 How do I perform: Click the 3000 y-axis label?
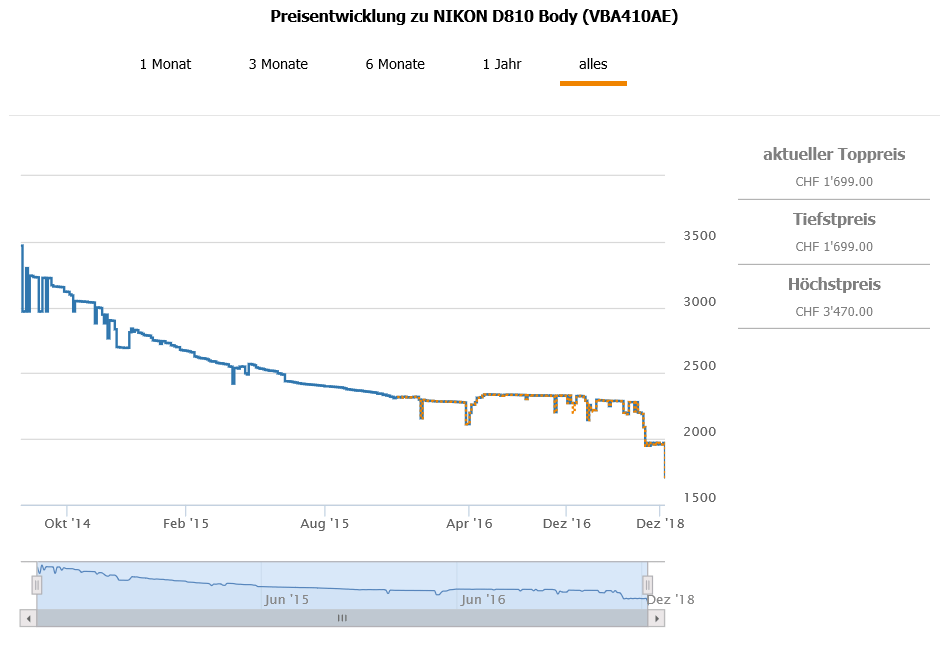[700, 301]
